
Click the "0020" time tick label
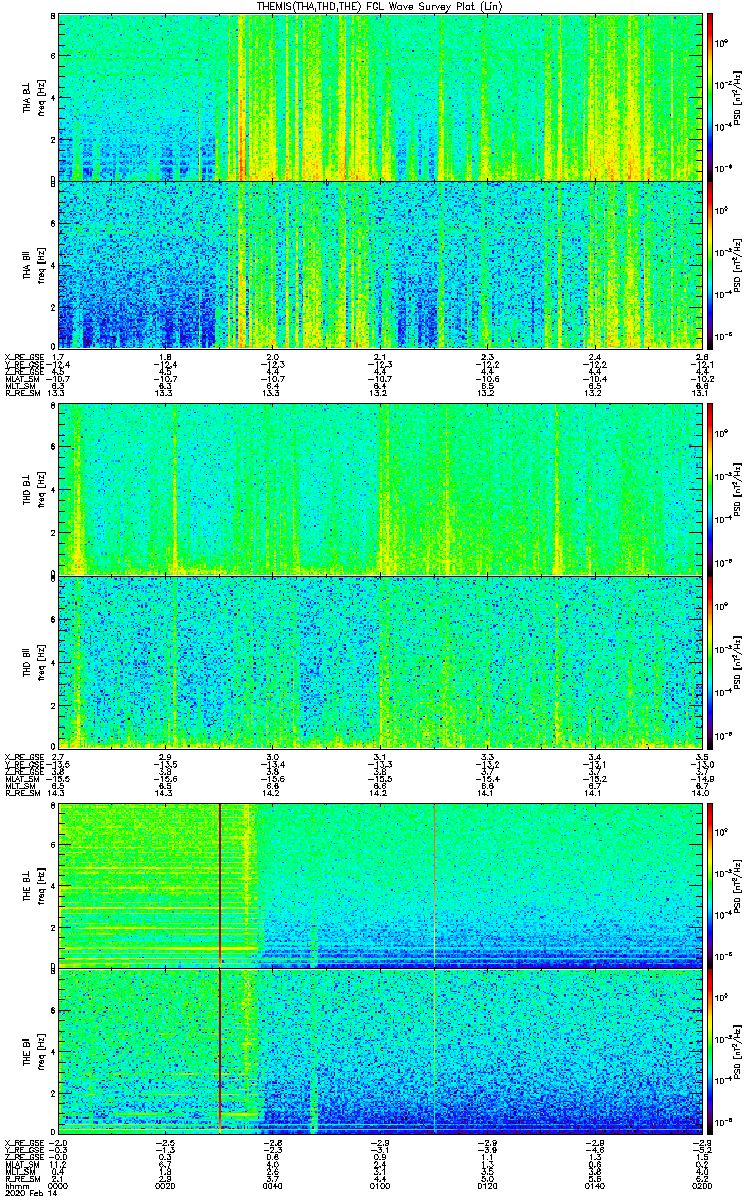coord(166,1187)
